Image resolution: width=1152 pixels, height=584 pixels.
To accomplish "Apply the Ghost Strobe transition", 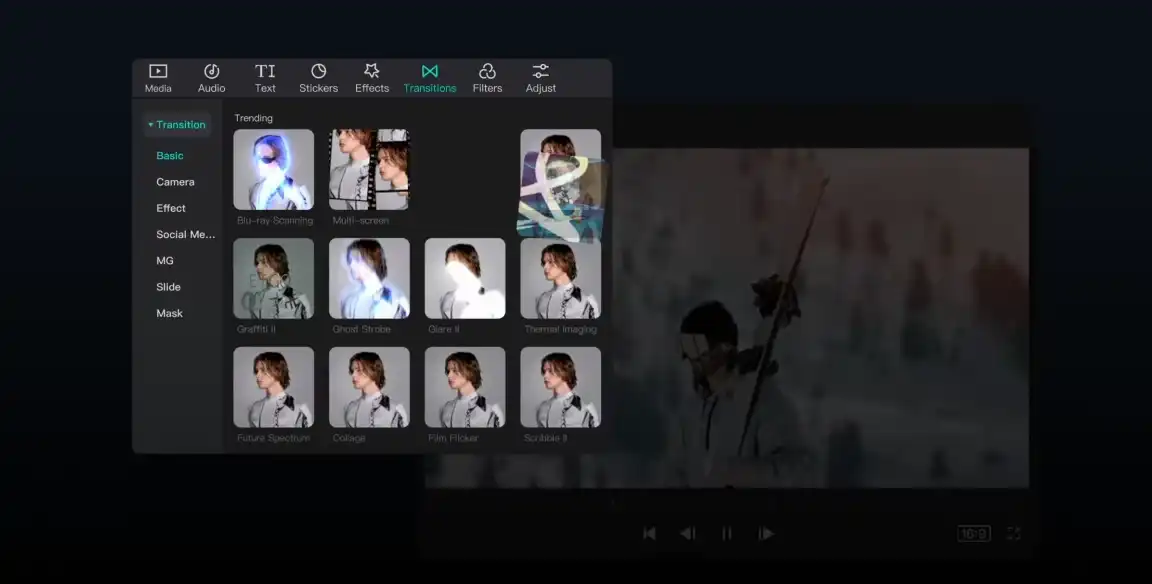I will click(x=369, y=278).
